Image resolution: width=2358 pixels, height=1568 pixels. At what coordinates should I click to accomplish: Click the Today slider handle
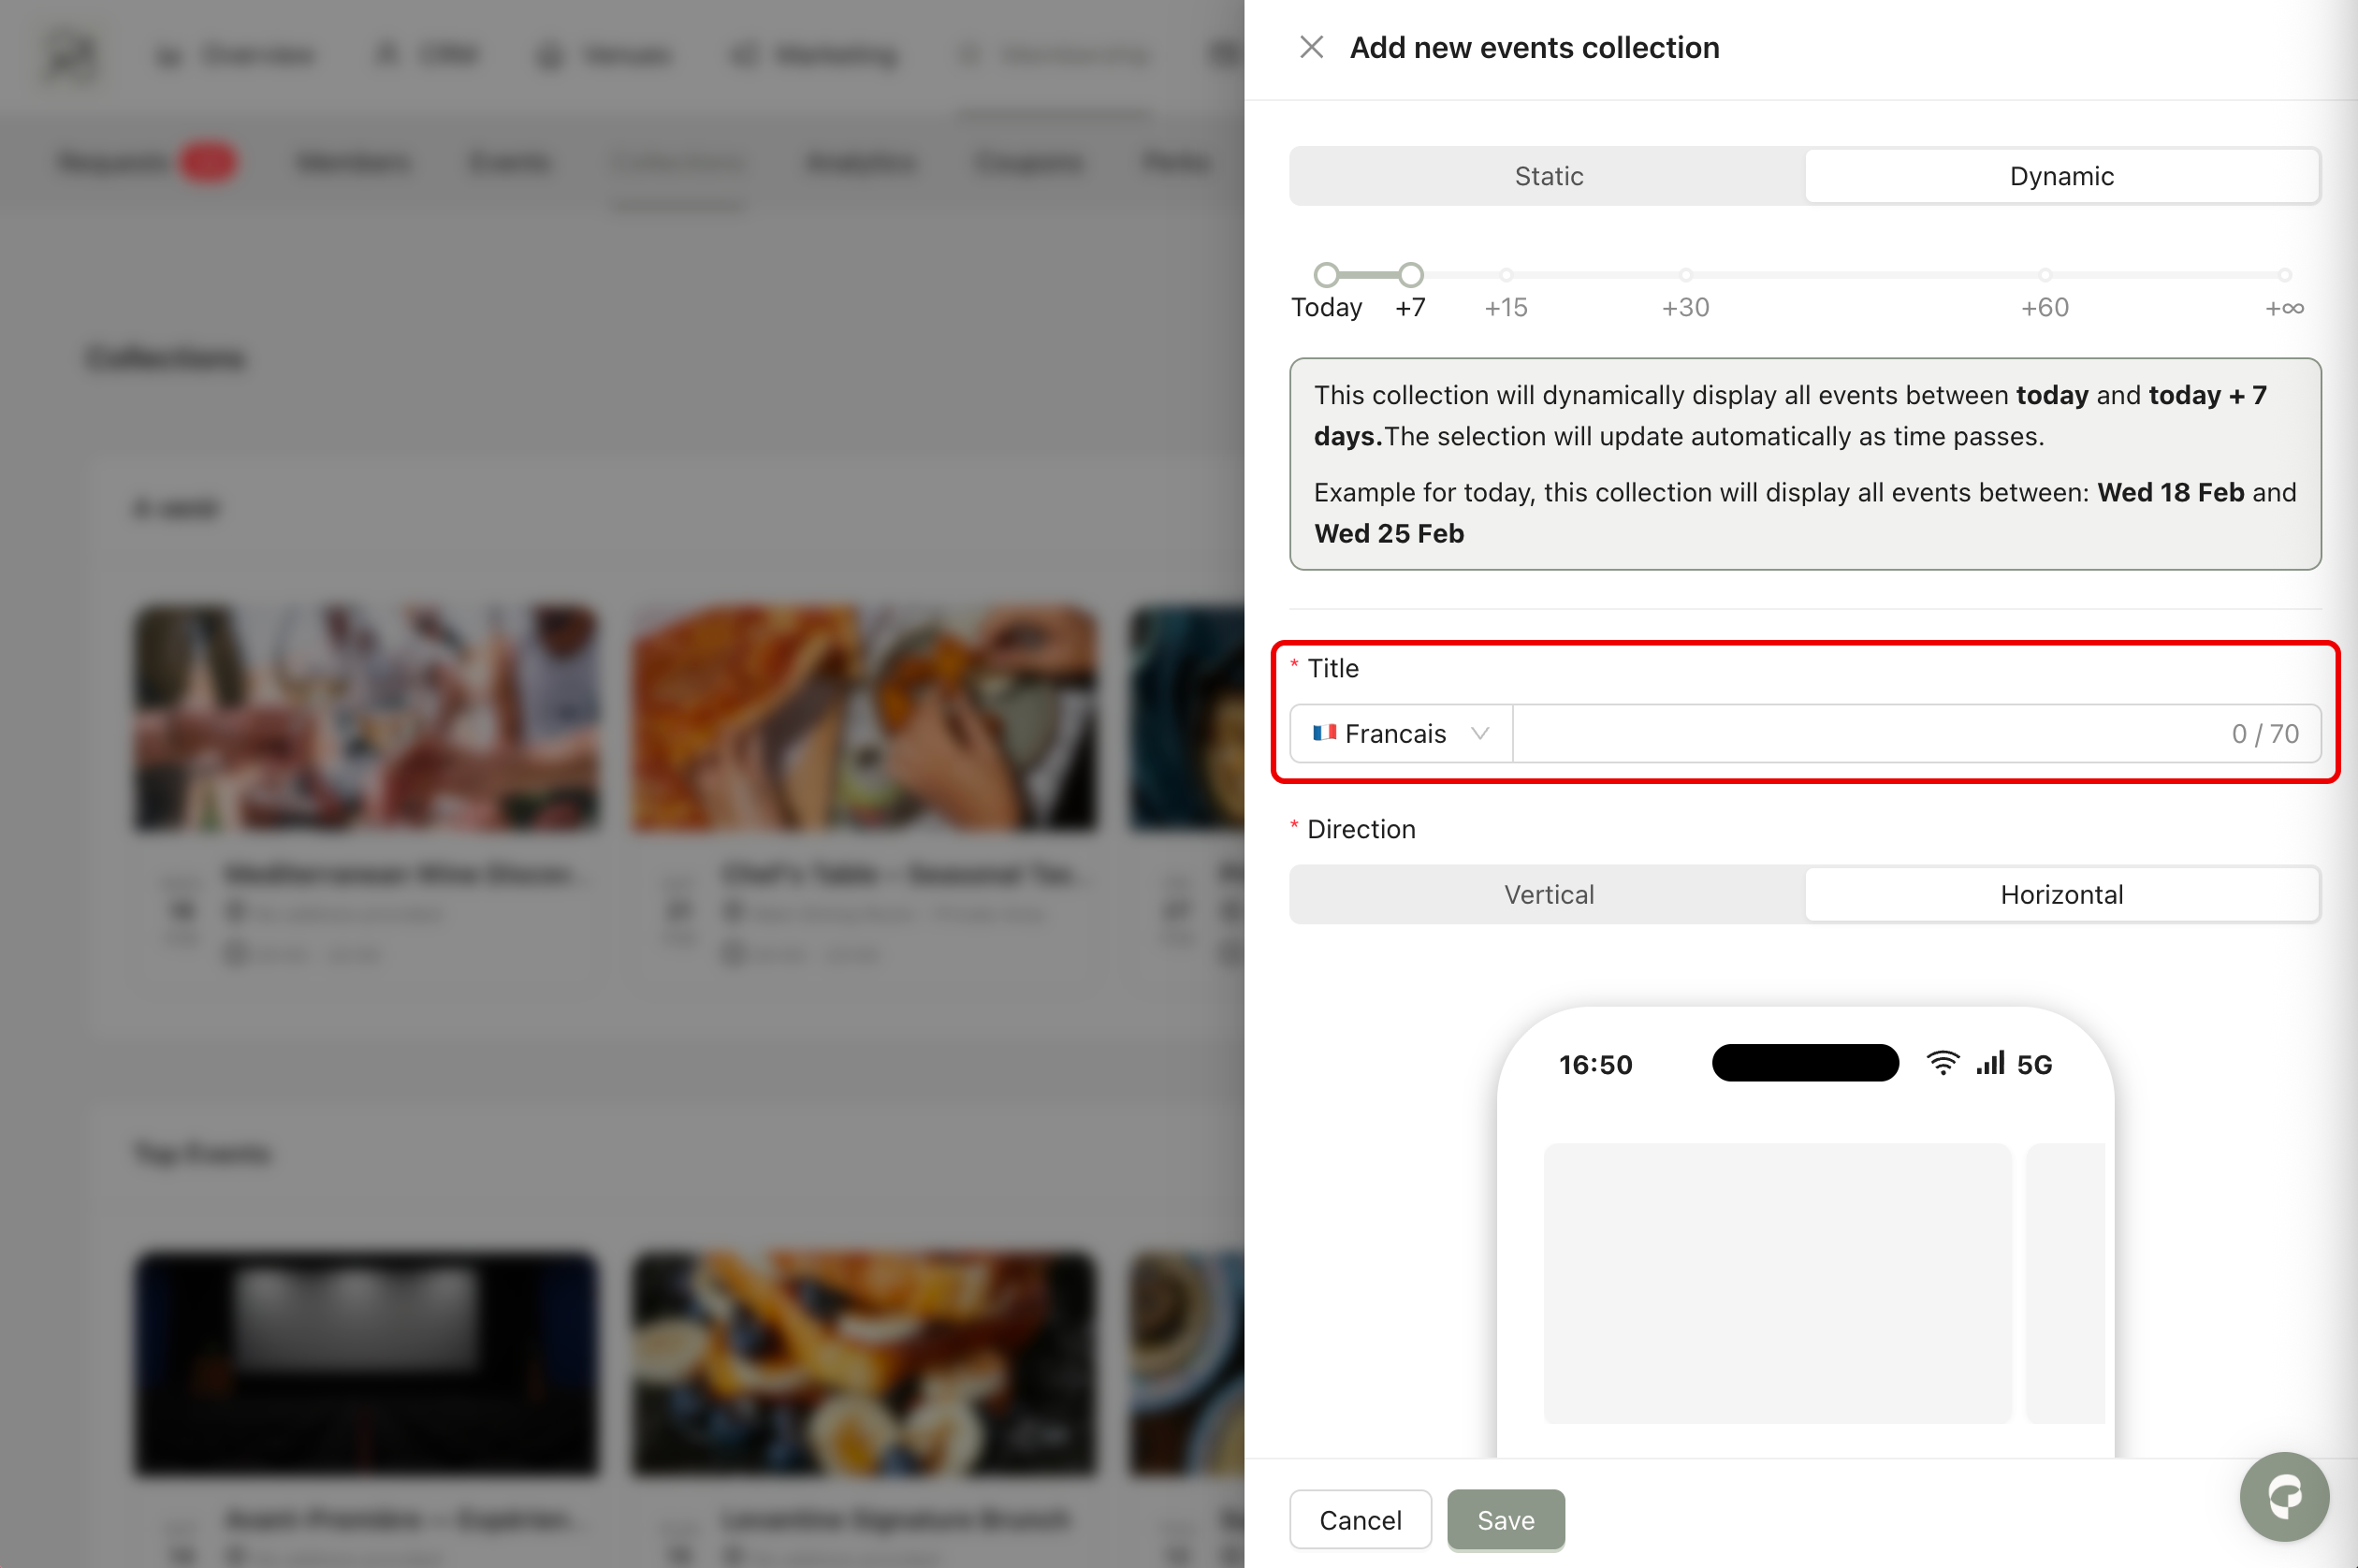(x=1326, y=275)
